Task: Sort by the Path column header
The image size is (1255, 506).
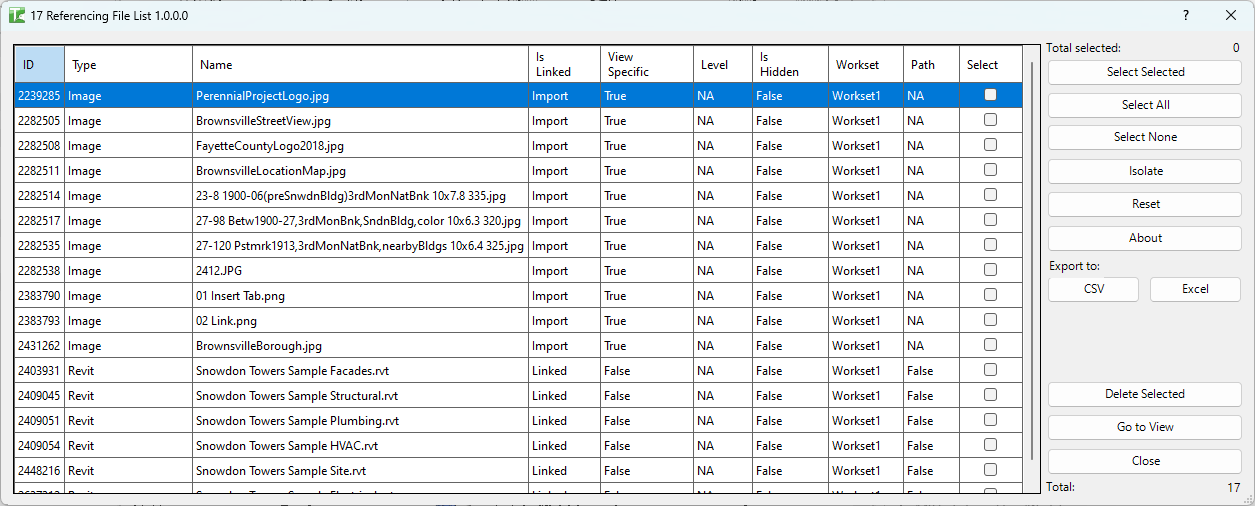Action: pyautogui.click(x=931, y=64)
